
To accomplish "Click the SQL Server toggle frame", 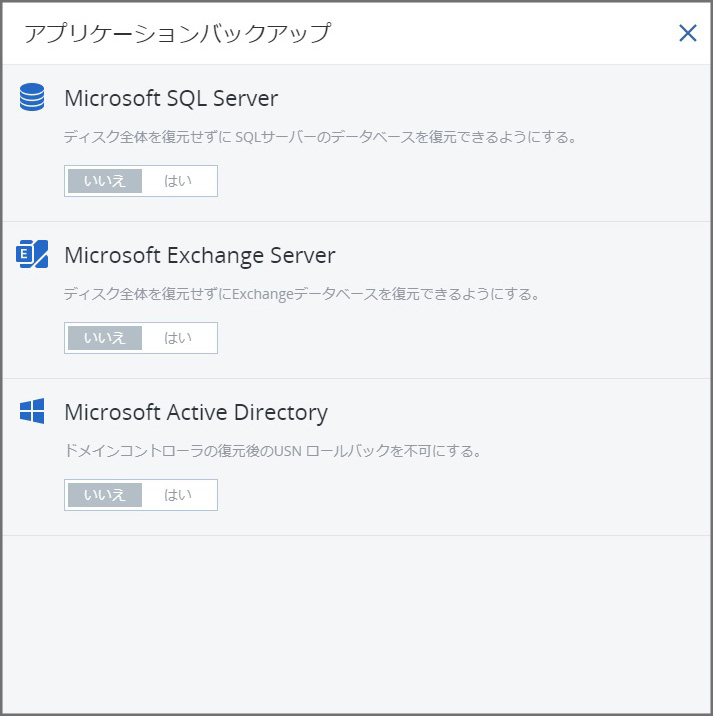I will 141,181.
